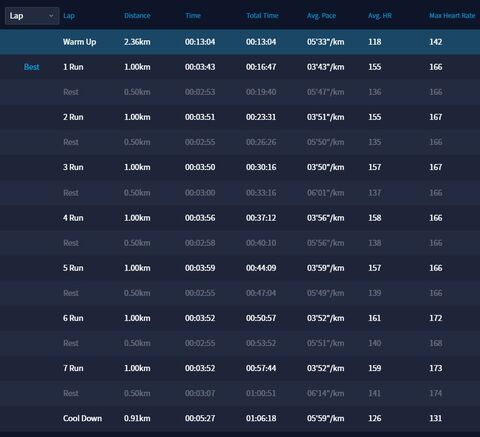This screenshot has height=437, width=480.
Task: Select the 7 Run lap name
Action: pos(73,368)
